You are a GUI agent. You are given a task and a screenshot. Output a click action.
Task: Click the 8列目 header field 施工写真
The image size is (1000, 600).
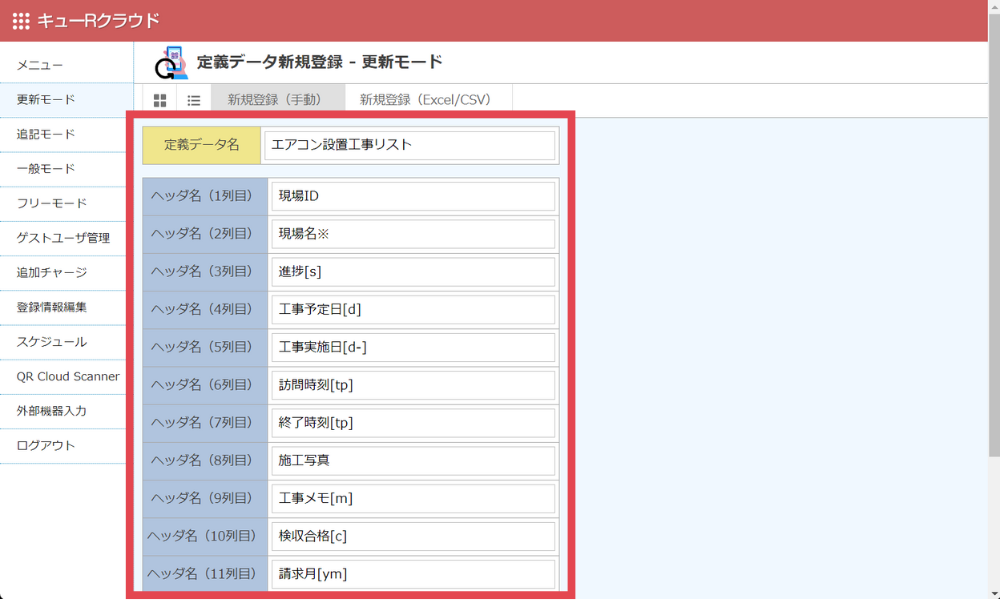click(x=413, y=460)
